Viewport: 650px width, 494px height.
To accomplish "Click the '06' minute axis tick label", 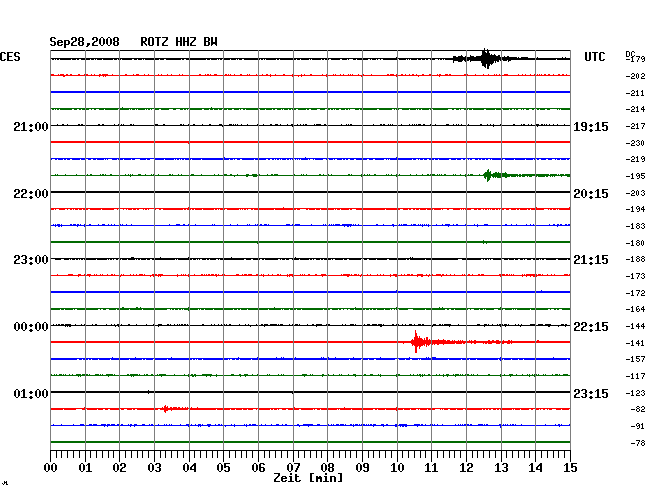I will [x=258, y=468].
